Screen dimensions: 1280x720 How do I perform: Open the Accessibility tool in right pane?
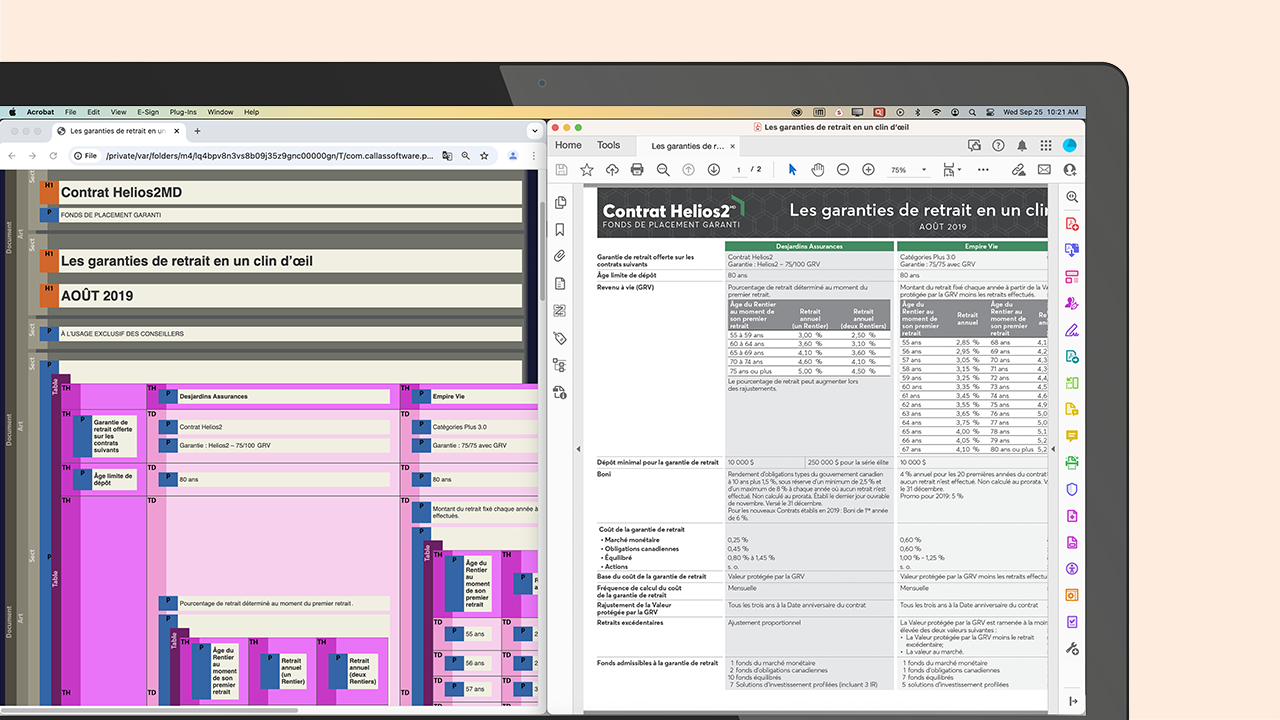point(1072,569)
